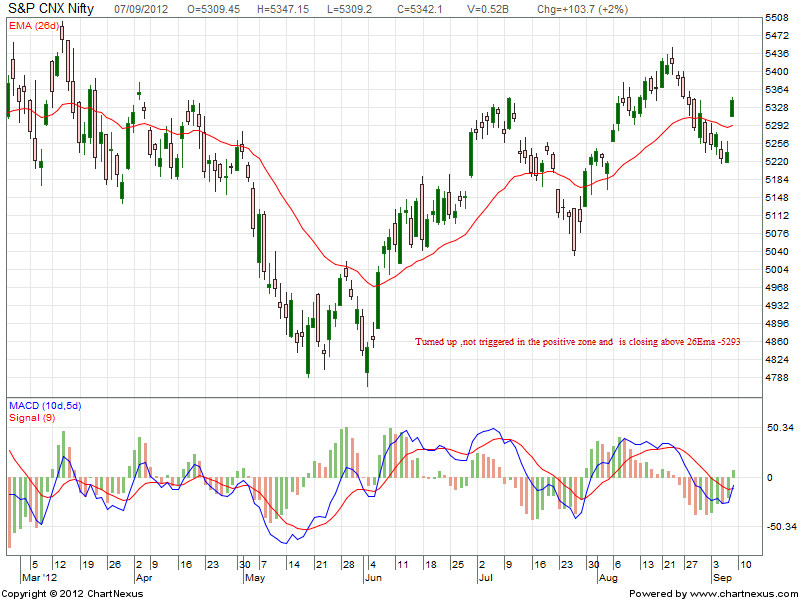Click the high value H=5347.15

pos(283,9)
